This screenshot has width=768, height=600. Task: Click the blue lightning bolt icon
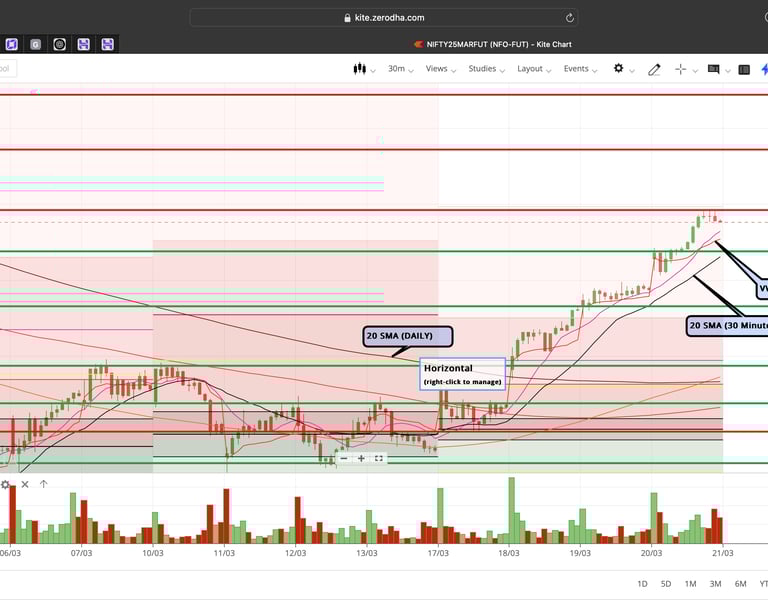764,70
